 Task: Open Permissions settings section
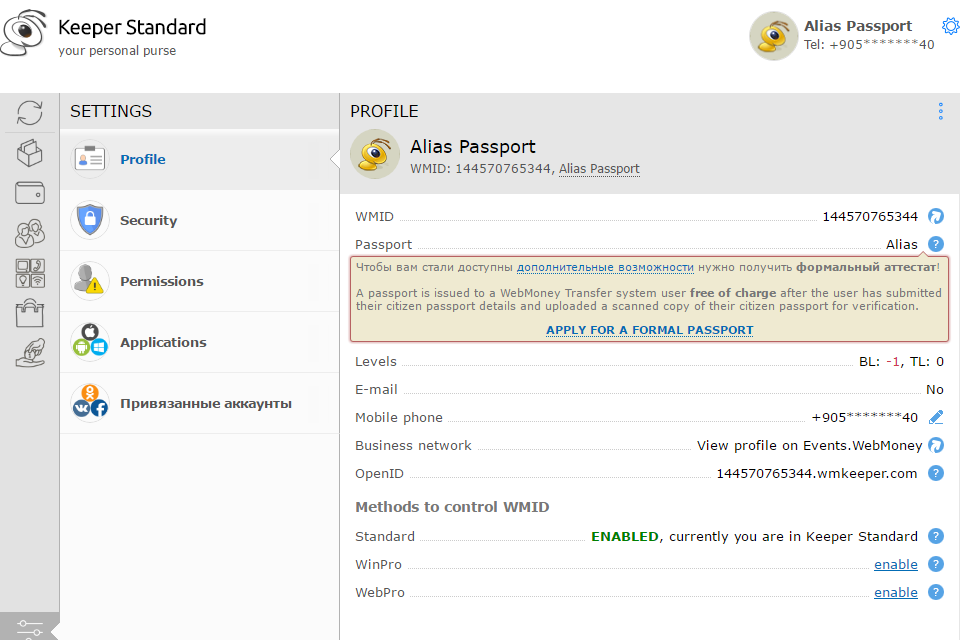tap(161, 282)
